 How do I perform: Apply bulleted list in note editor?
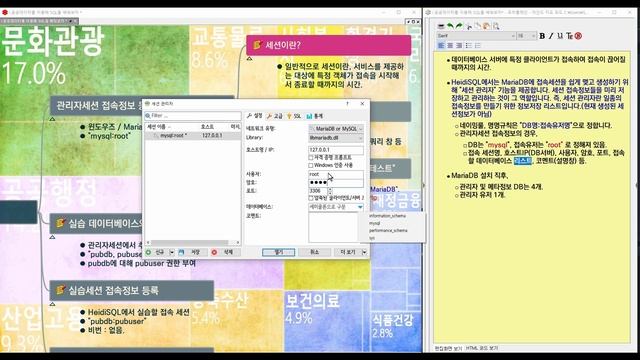tap(469, 46)
